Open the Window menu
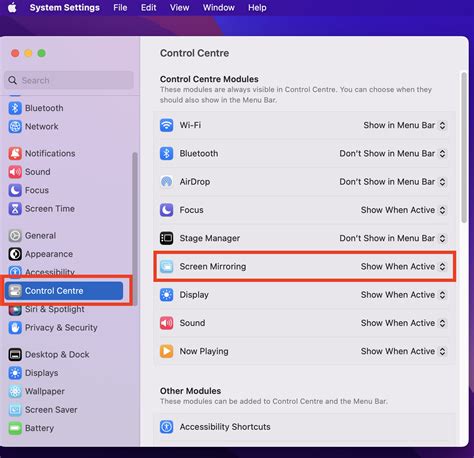The image size is (474, 458). tap(219, 7)
